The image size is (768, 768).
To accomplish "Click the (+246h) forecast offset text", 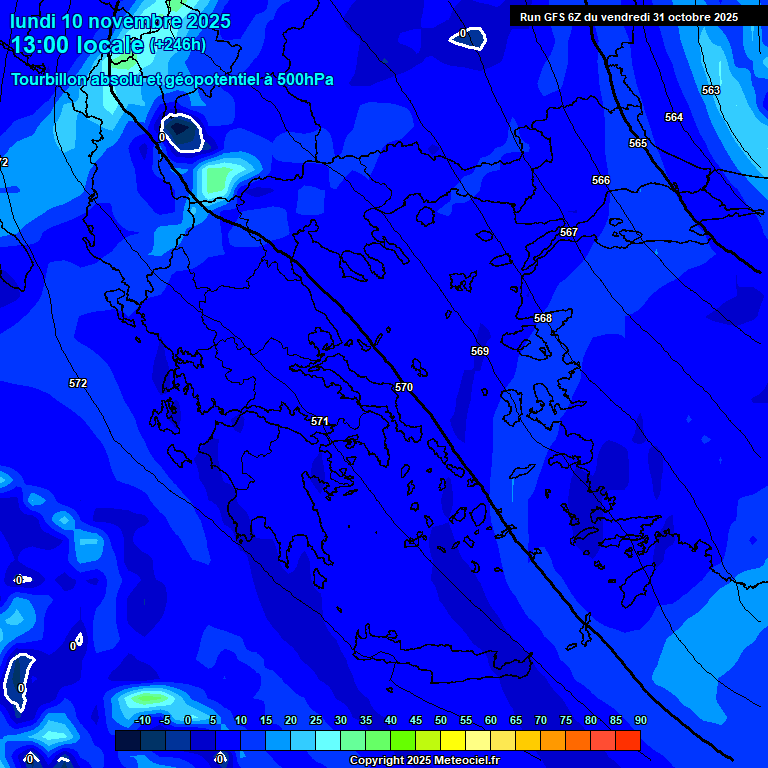I will [177, 45].
